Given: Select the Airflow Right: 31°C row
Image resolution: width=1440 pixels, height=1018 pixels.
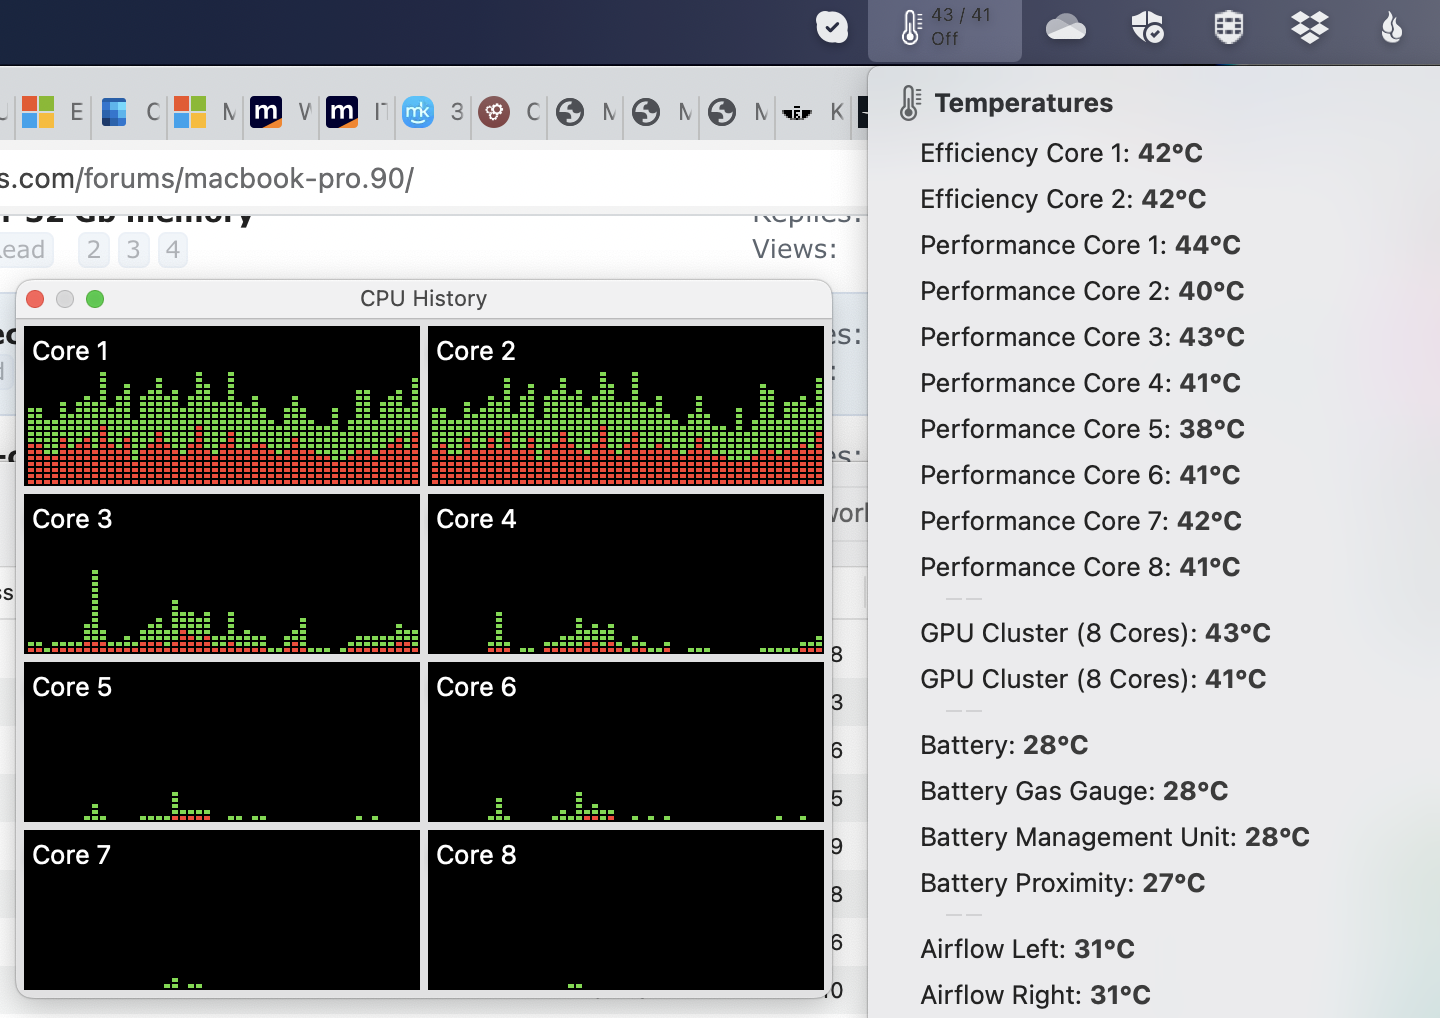Looking at the screenshot, I should point(1154,995).
